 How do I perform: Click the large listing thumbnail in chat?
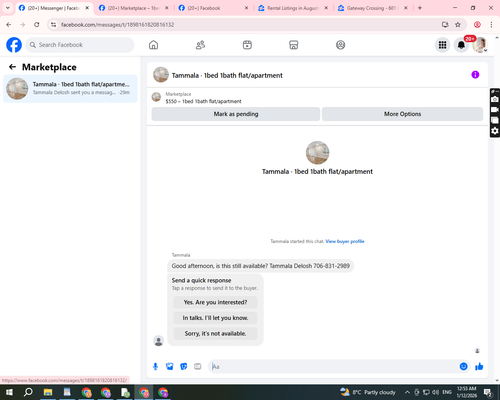click(317, 153)
